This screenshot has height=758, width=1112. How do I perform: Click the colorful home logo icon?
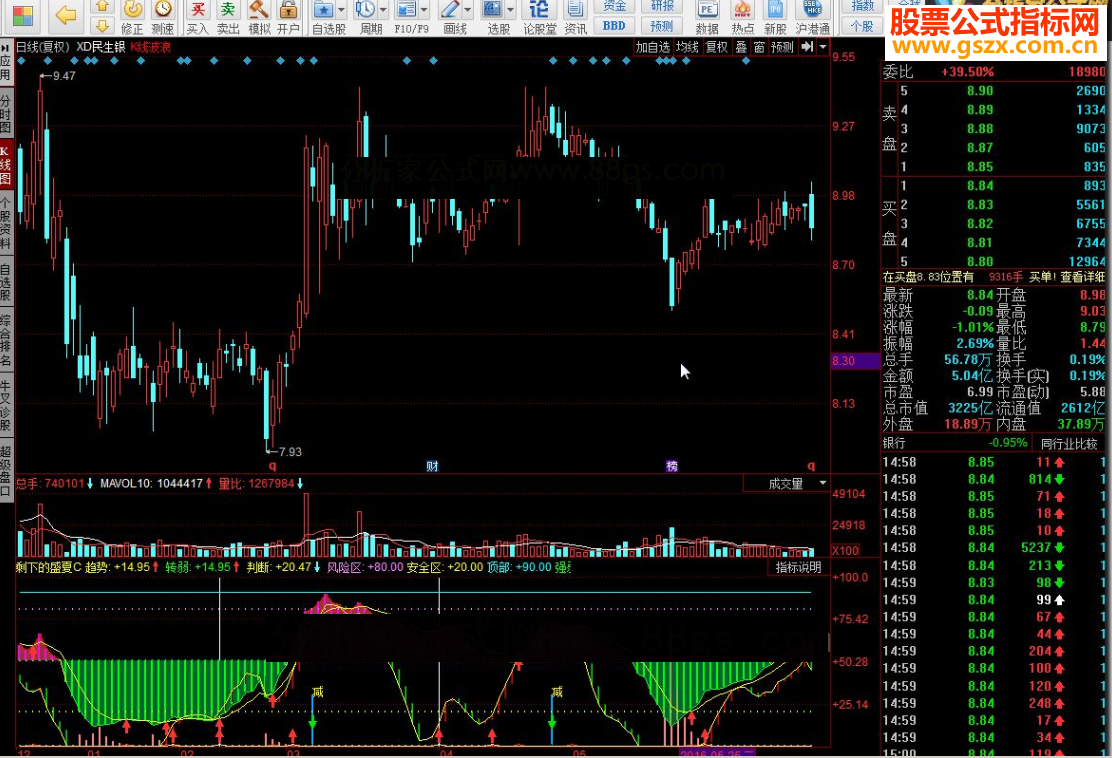(x=22, y=16)
